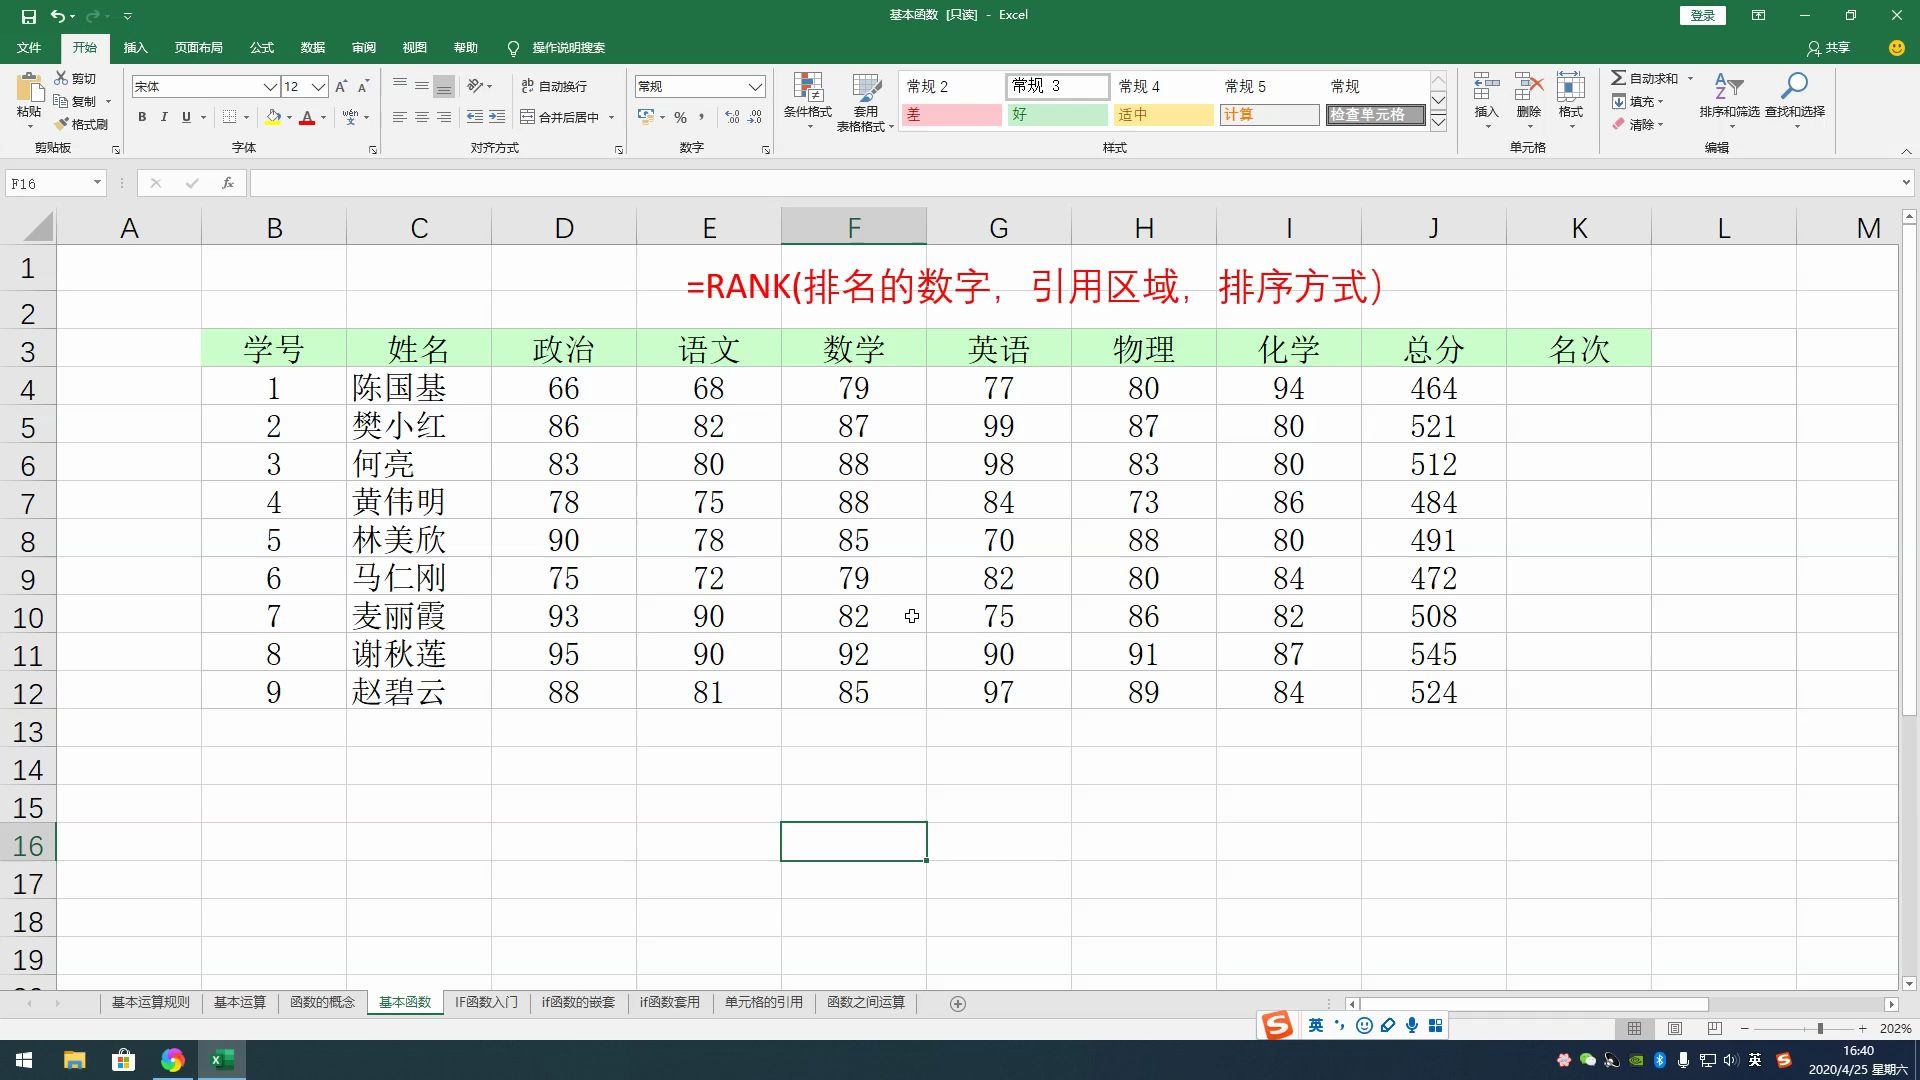
Task: Click Decrease Decimal icon
Action: (x=755, y=117)
